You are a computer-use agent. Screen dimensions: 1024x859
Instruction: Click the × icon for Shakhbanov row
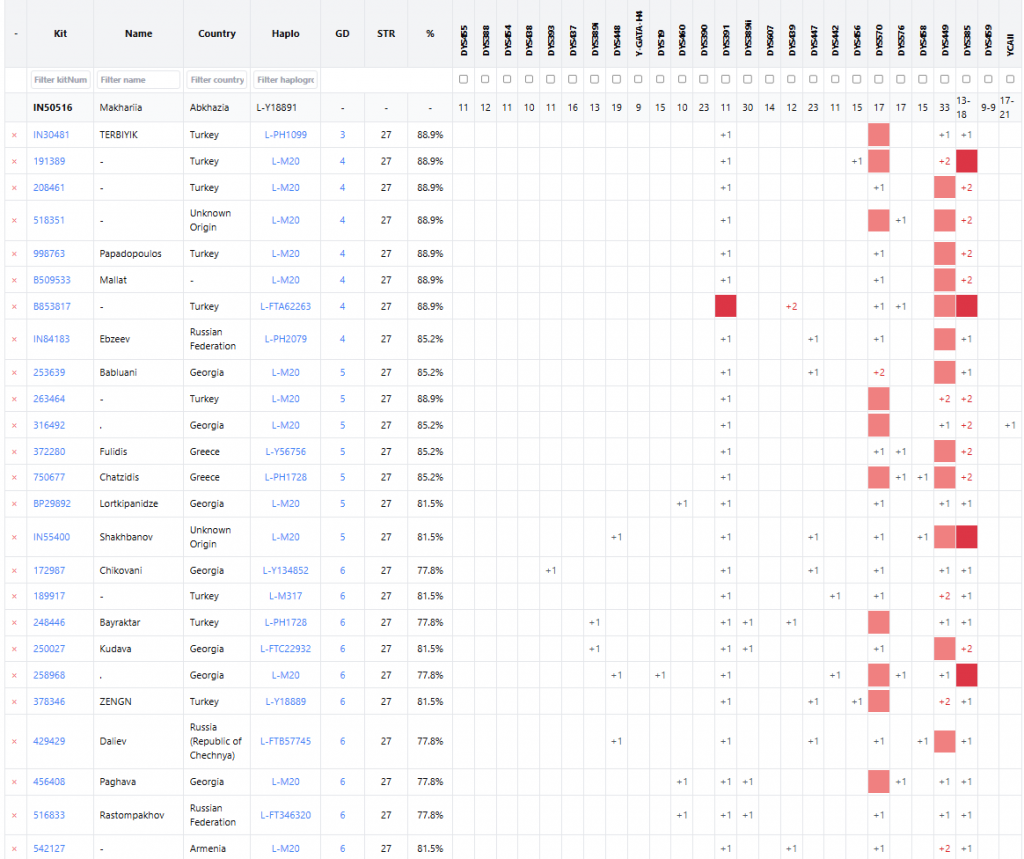click(14, 537)
